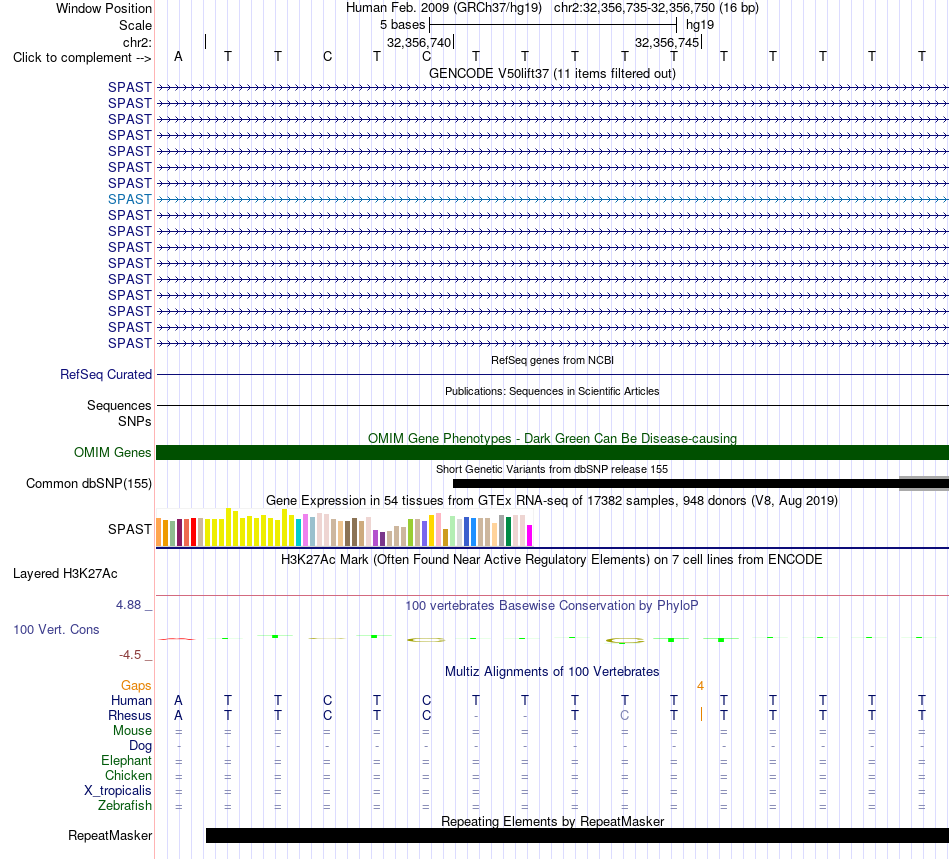Open '100 vertebrates Basewise Conservation by PhyloP' title
Viewport: 950px width, 859px height.
coord(552,605)
